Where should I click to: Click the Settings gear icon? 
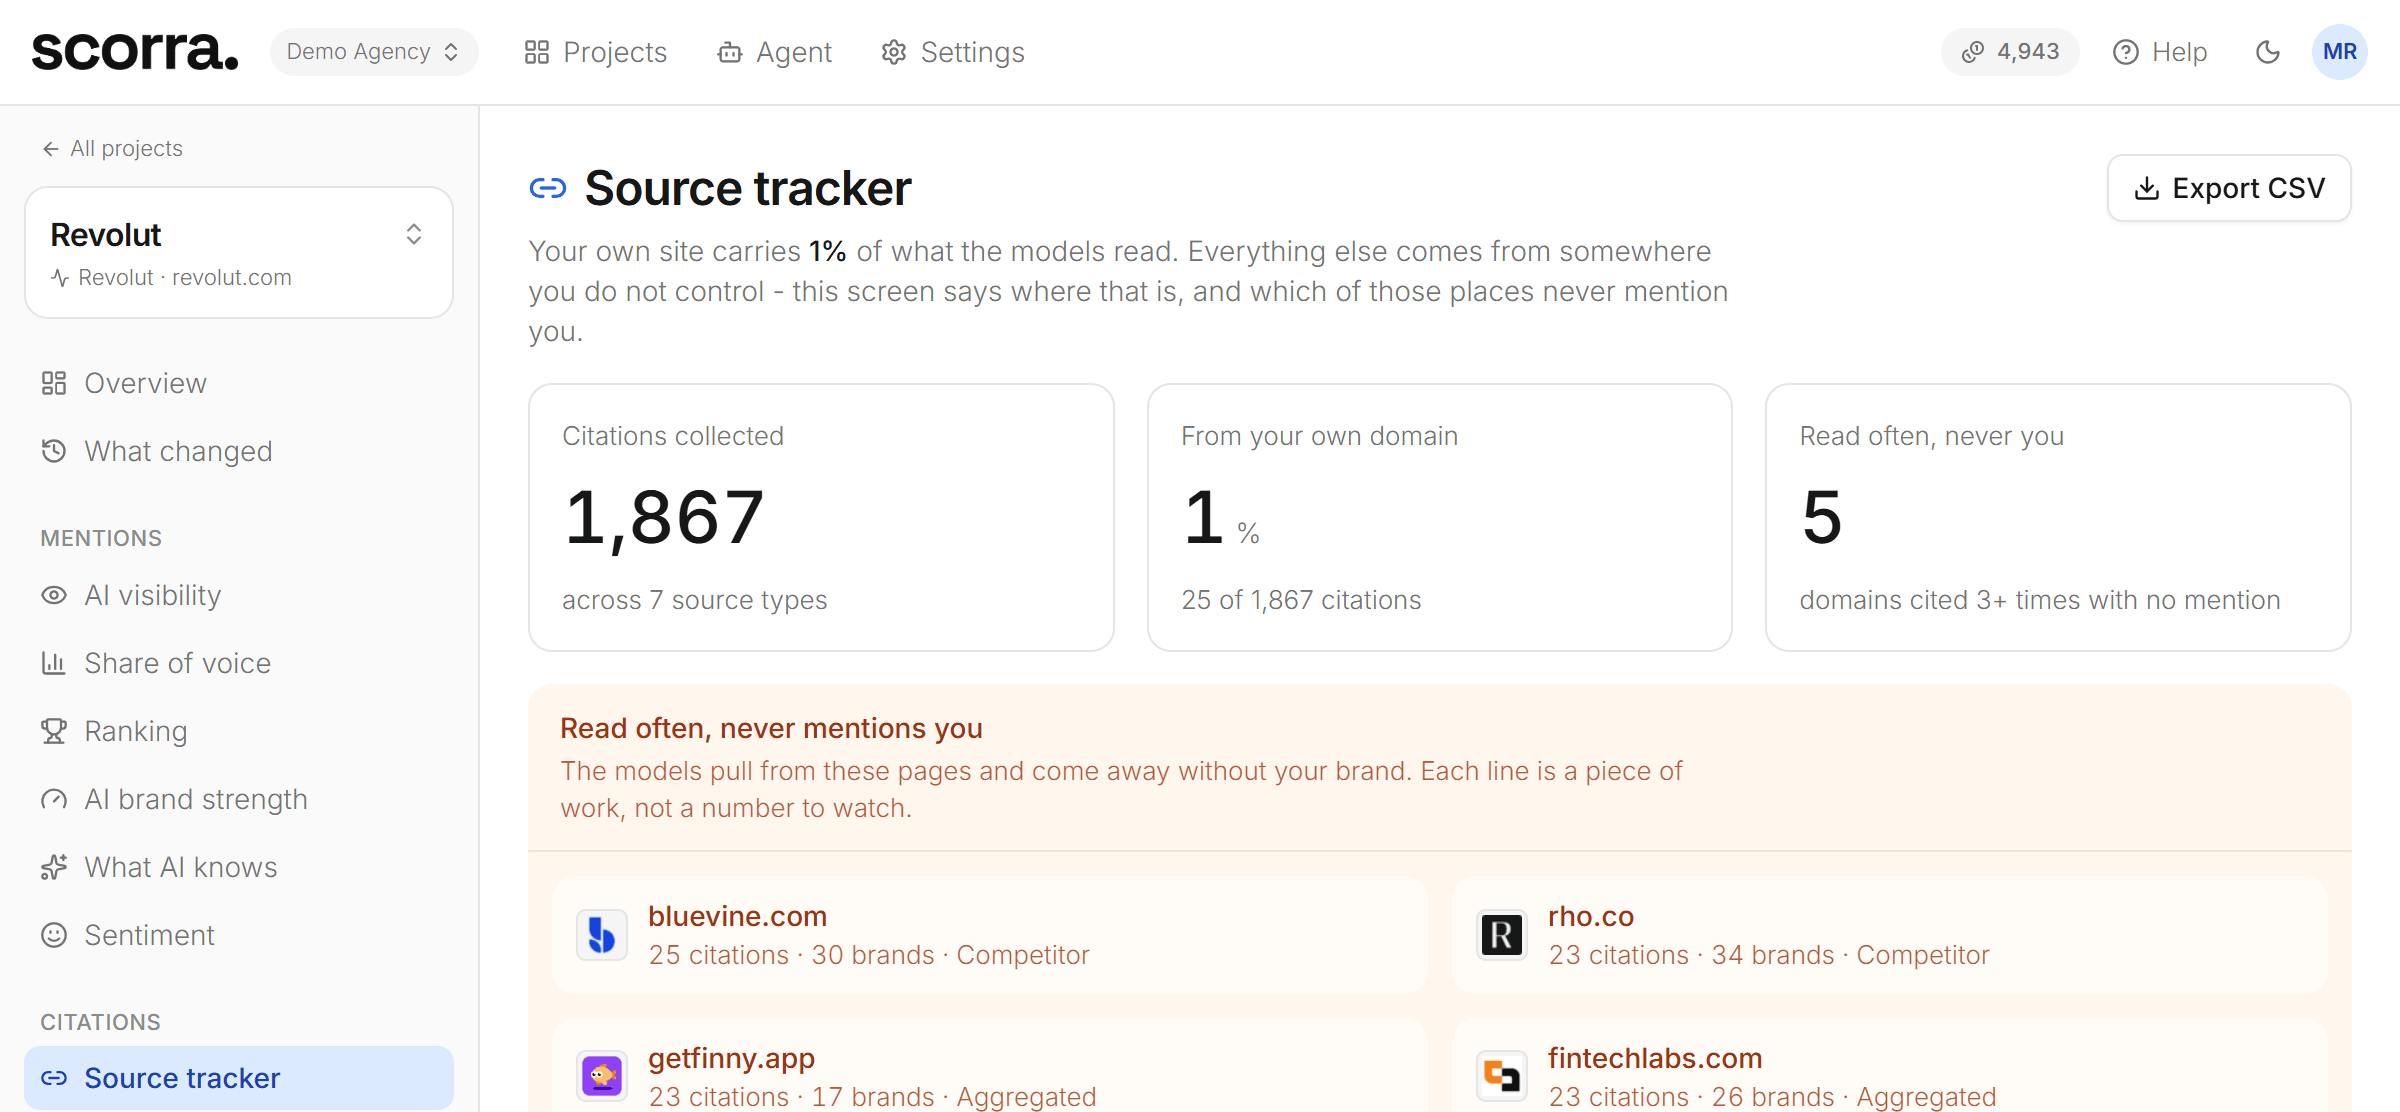(894, 52)
